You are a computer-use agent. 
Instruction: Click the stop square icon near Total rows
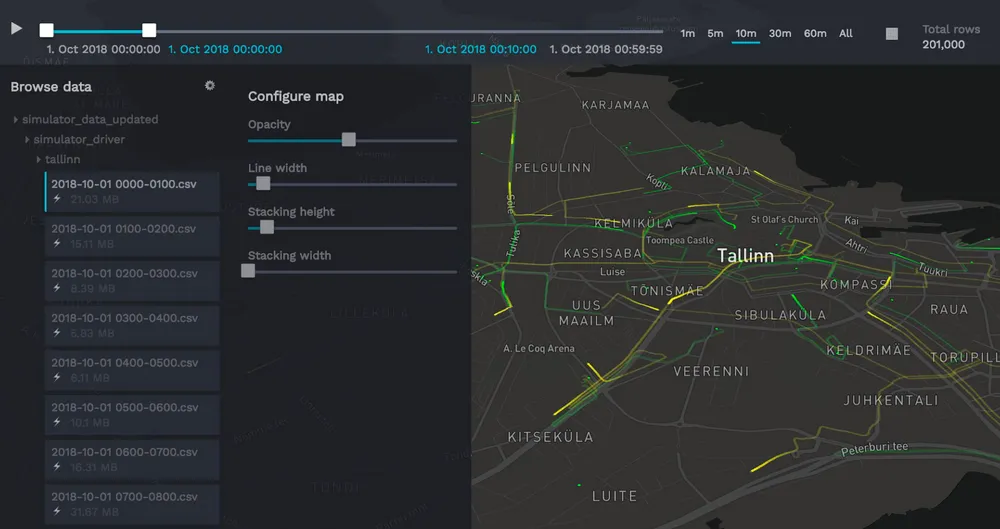(892, 34)
